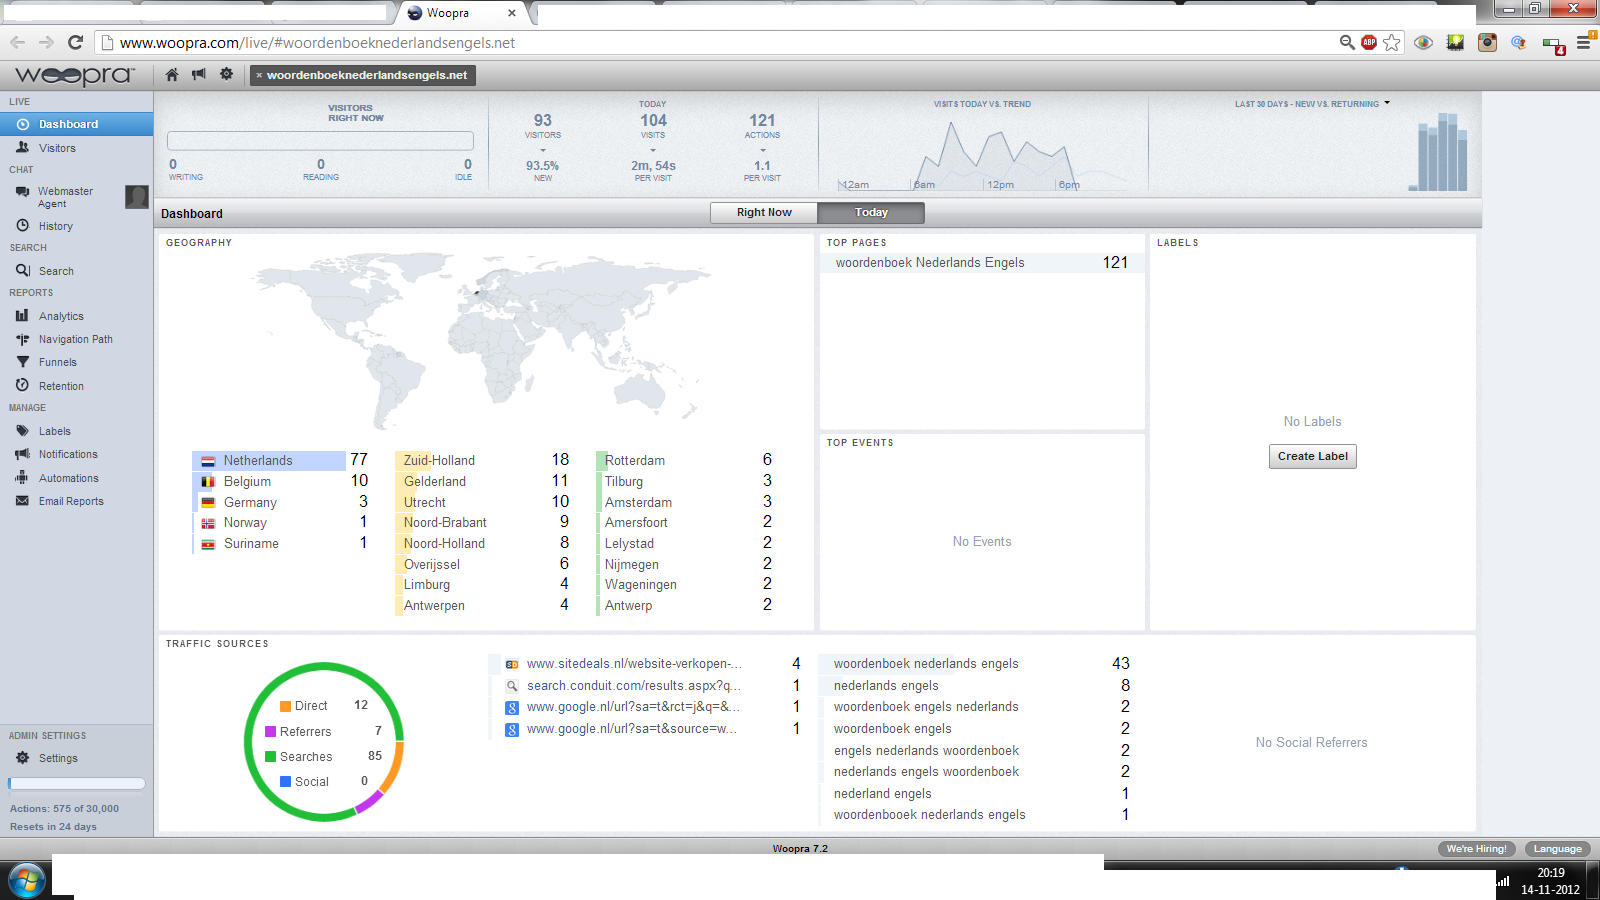Click the Email Reports envelope icon
Screen dimensions: 1600x900
coord(22,501)
